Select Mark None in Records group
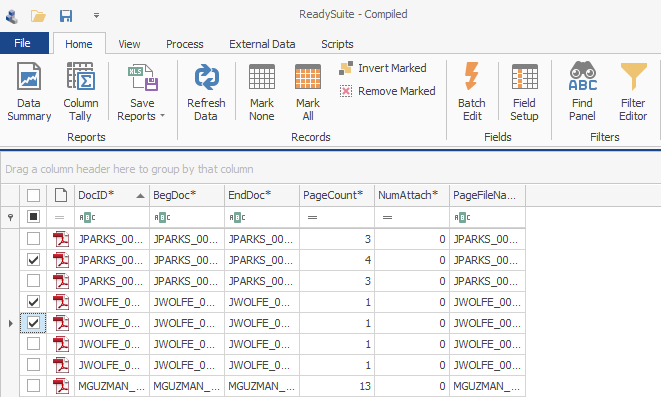This screenshot has width=661, height=397. 262,92
